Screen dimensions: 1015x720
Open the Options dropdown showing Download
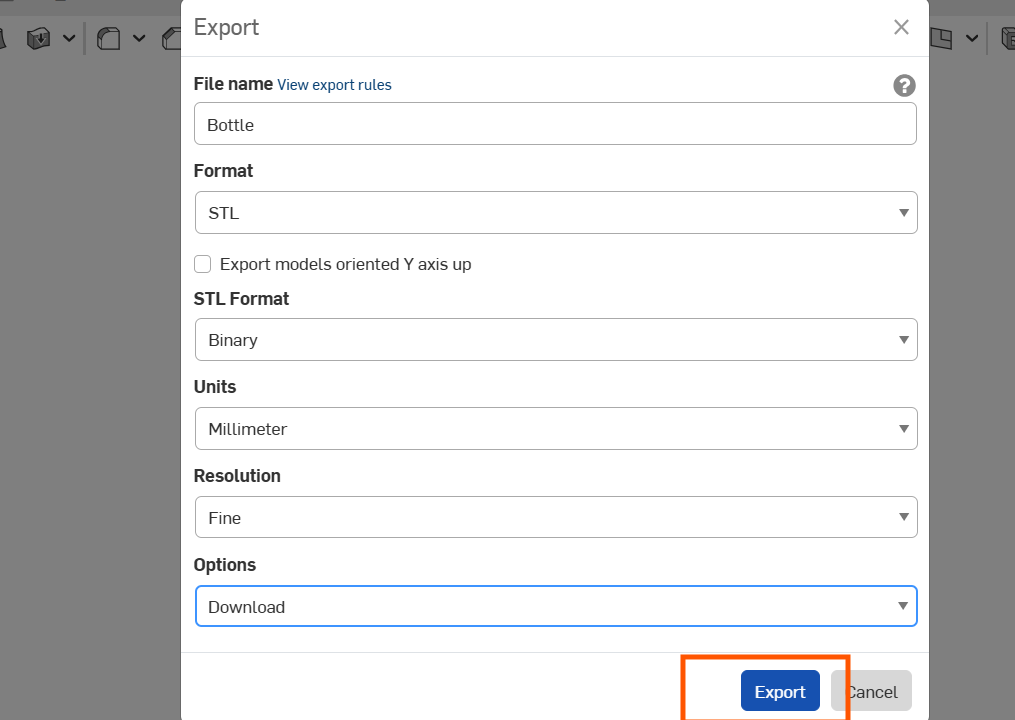click(x=555, y=607)
